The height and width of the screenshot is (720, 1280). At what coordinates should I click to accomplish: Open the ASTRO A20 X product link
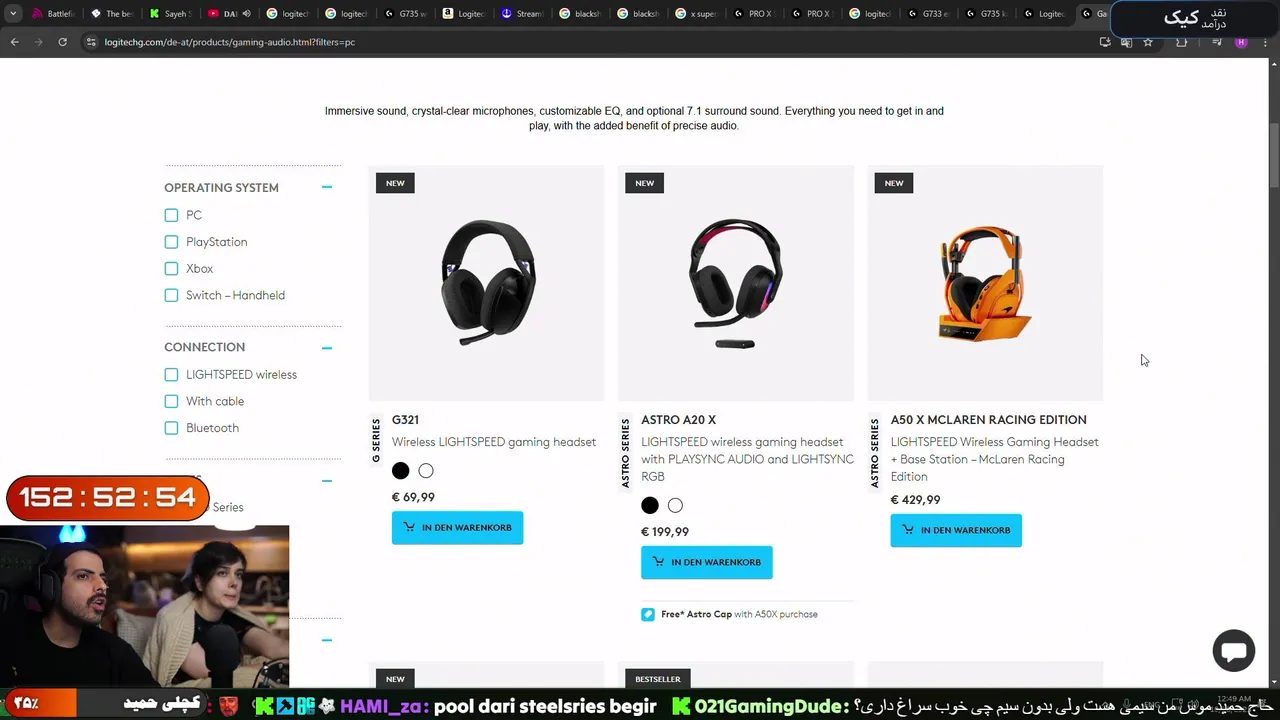click(x=678, y=420)
